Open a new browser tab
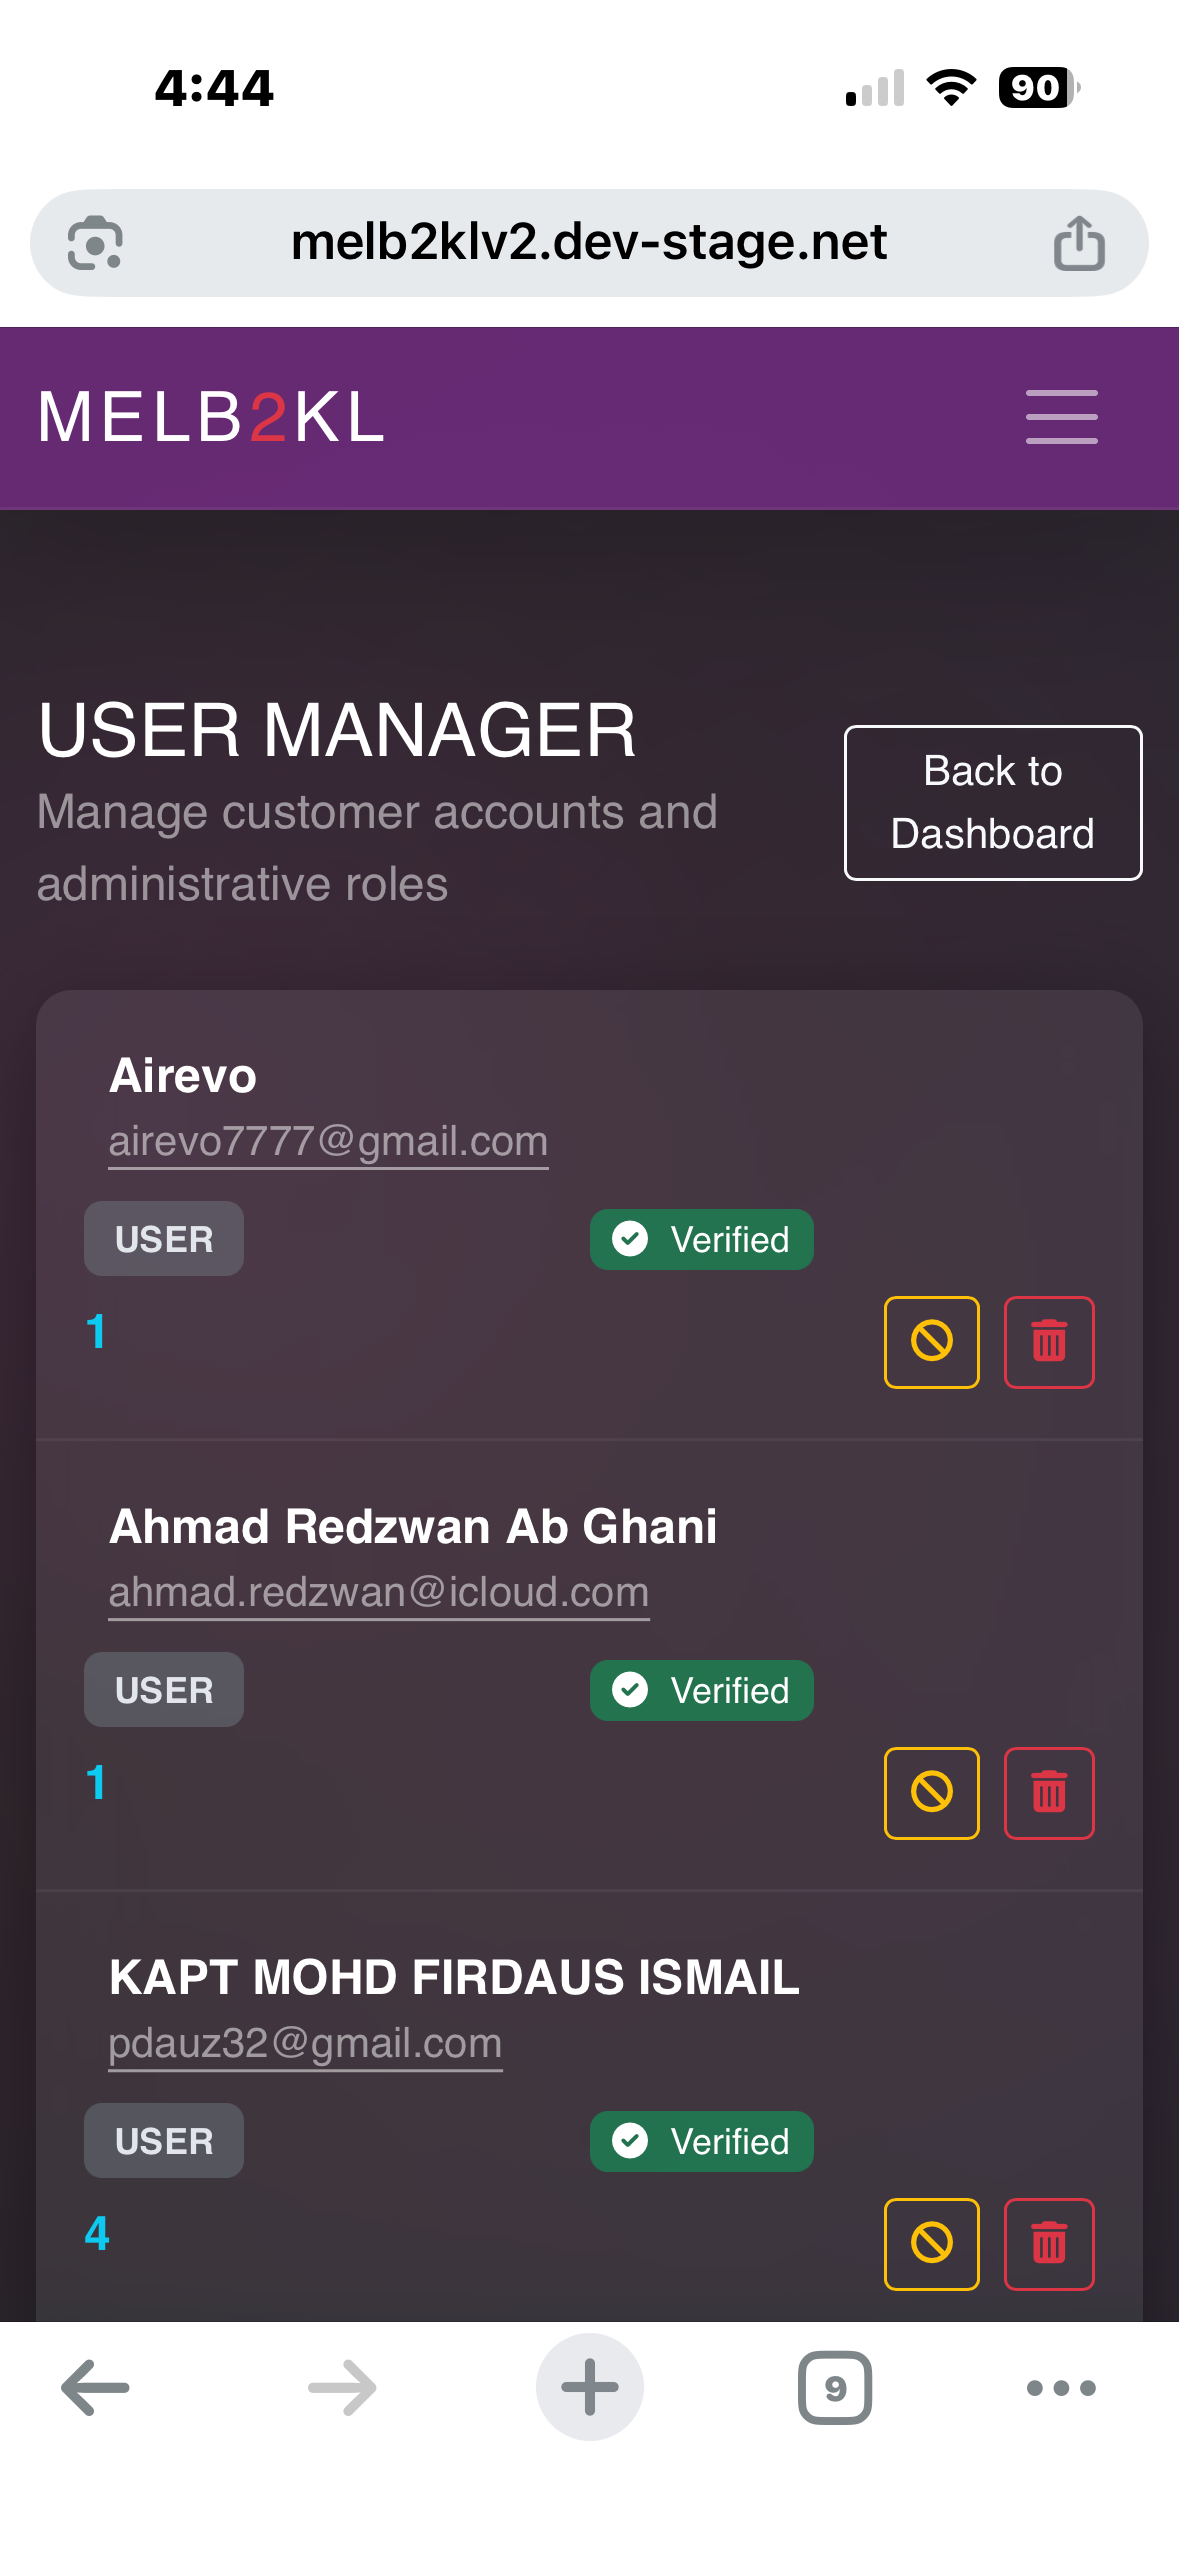 [589, 2388]
